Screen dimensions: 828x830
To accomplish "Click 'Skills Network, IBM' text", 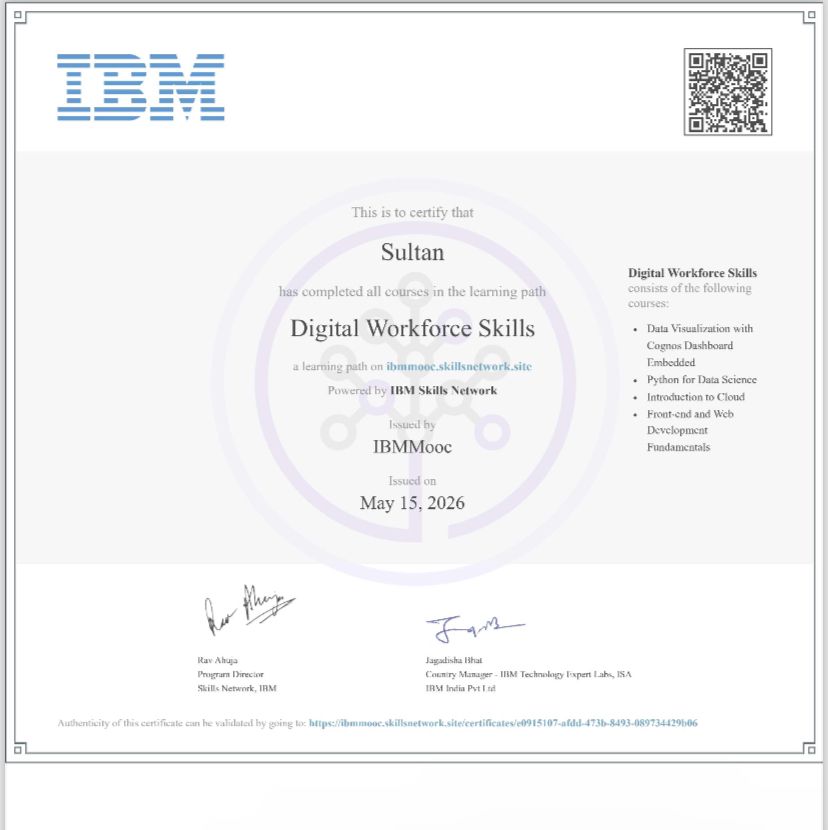I will [x=237, y=688].
